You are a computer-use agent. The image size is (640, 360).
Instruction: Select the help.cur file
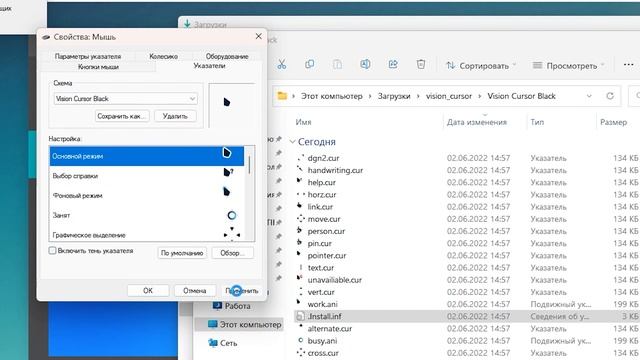(322, 182)
